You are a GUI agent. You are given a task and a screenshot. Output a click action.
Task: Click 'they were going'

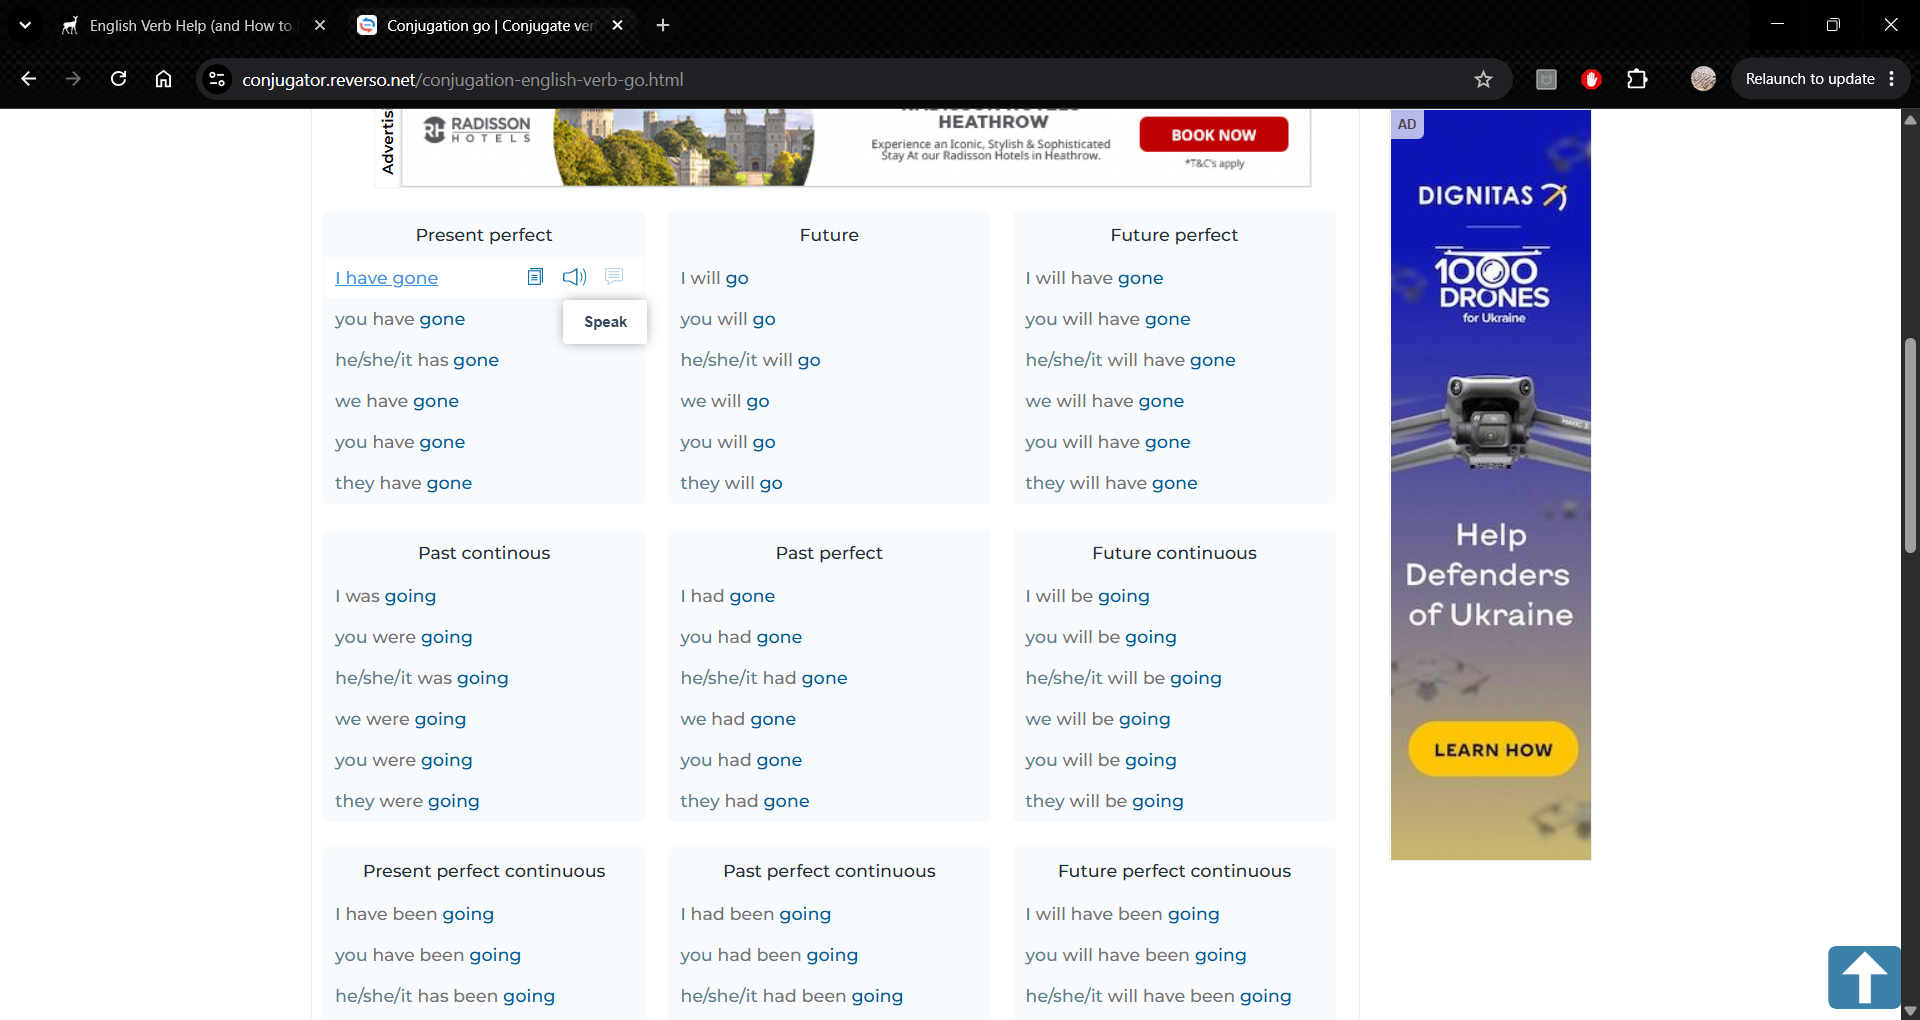[x=407, y=801]
